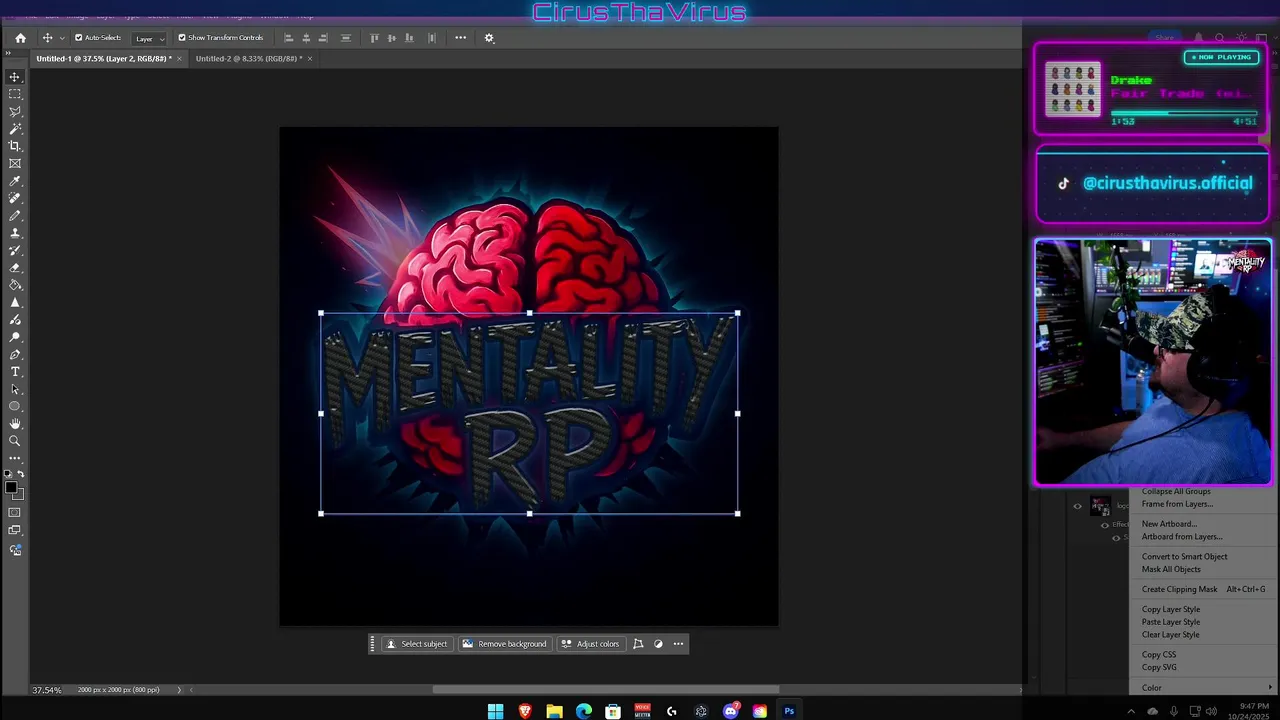Click the zoom percentage field 37.54%
The height and width of the screenshot is (720, 1280).
47,690
